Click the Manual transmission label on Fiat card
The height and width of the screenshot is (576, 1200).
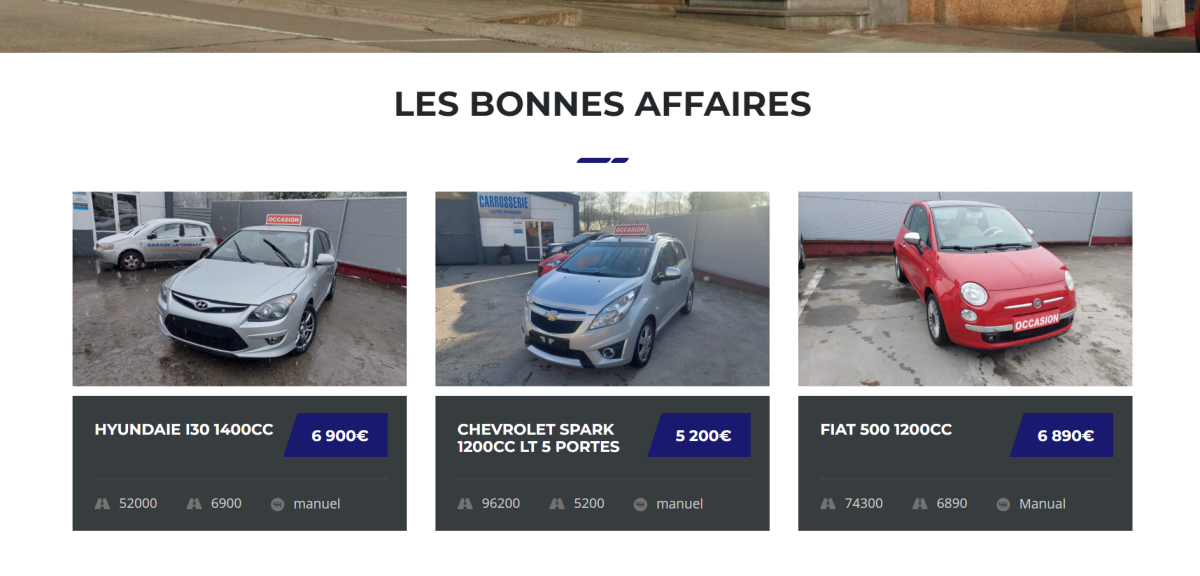tap(1042, 504)
